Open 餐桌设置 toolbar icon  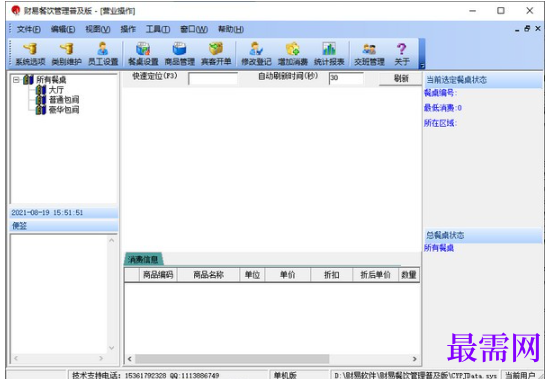[143, 54]
